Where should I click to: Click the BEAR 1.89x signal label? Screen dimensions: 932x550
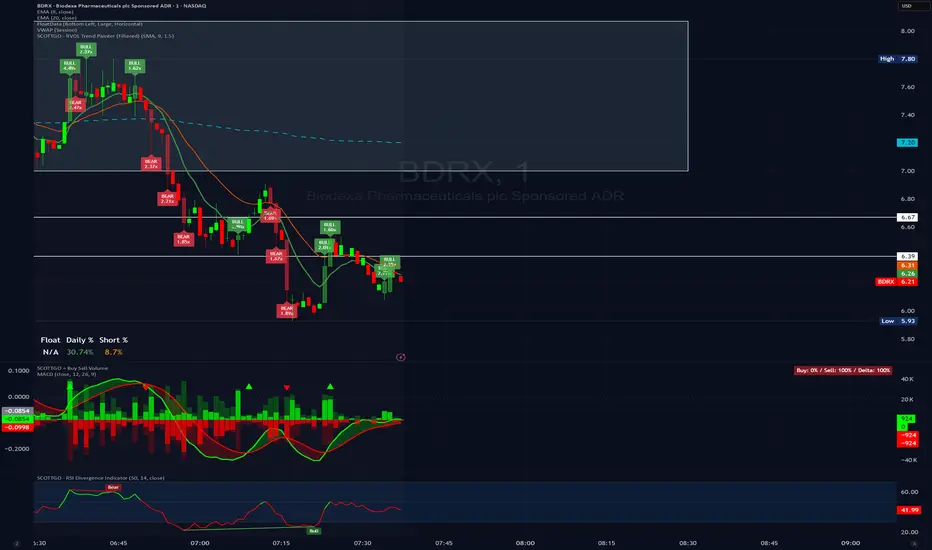point(286,311)
